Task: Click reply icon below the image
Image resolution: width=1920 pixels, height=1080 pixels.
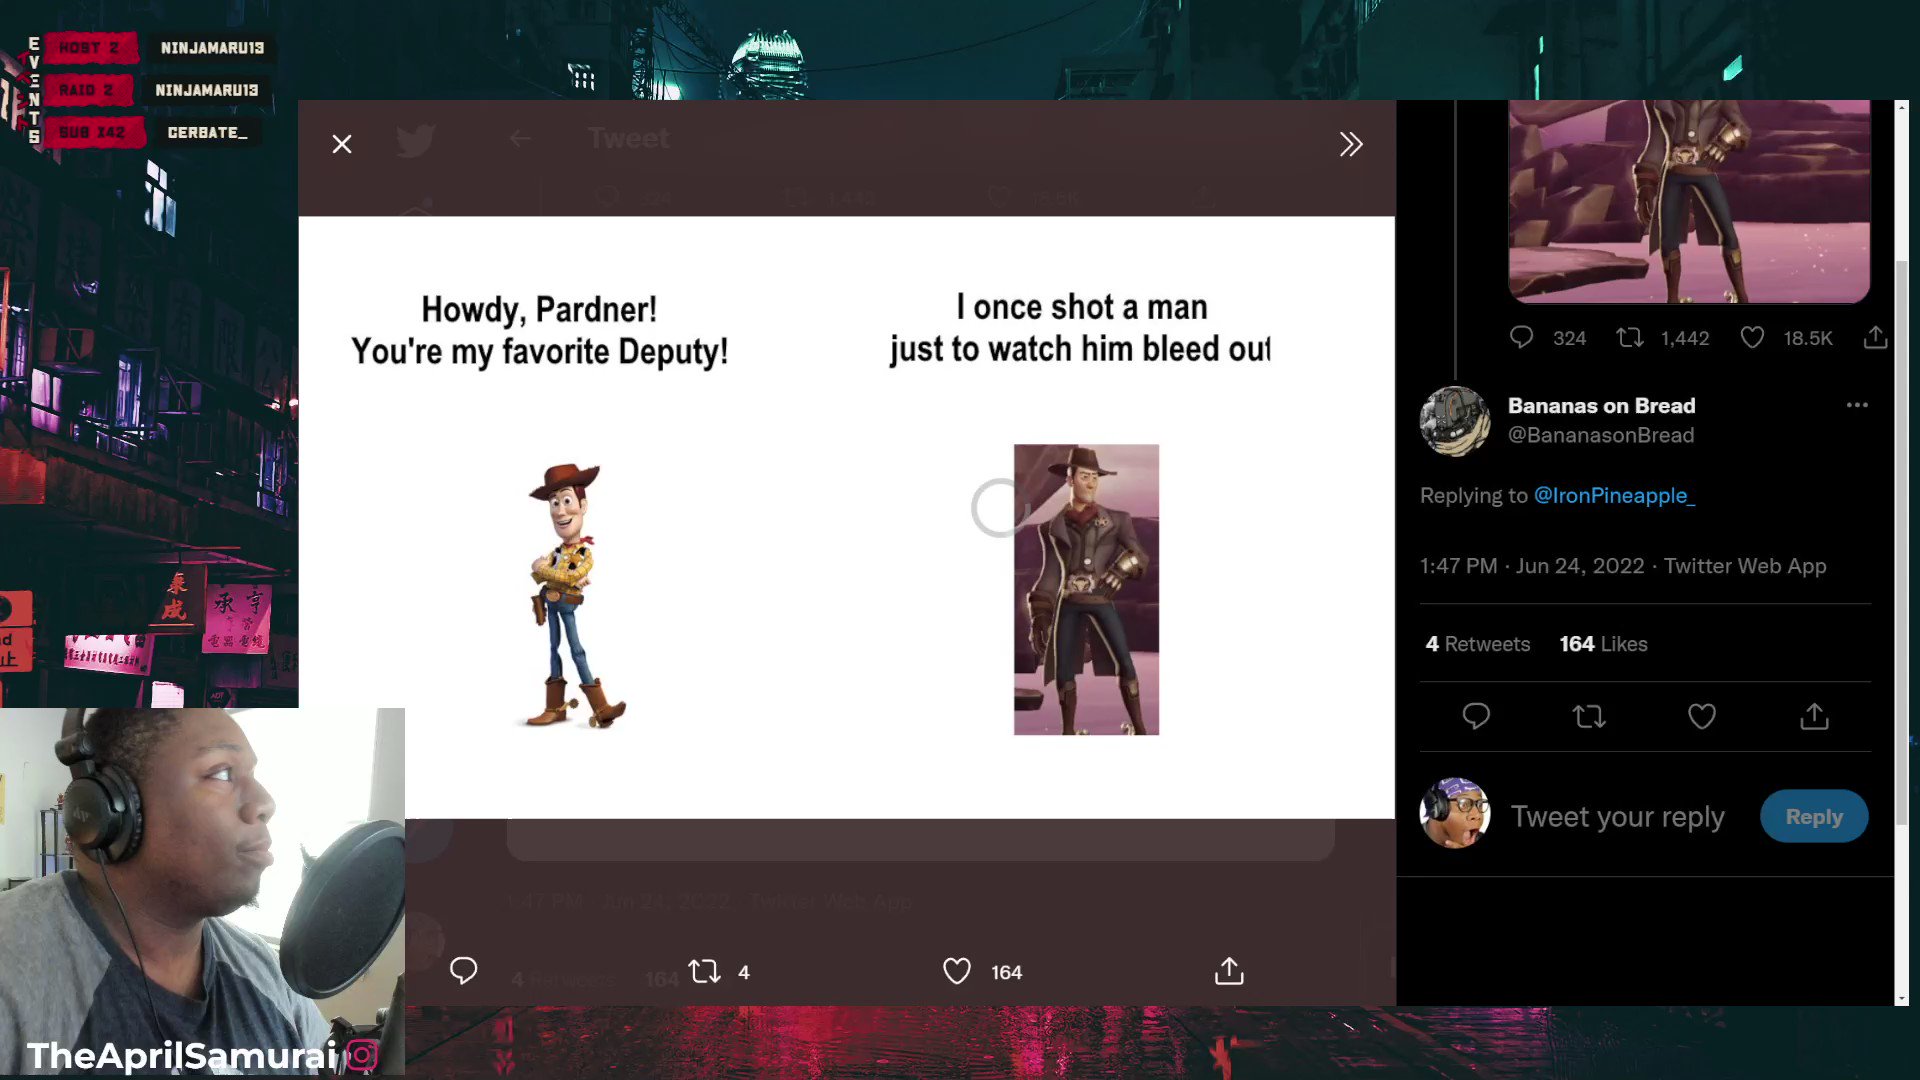Action: click(463, 971)
